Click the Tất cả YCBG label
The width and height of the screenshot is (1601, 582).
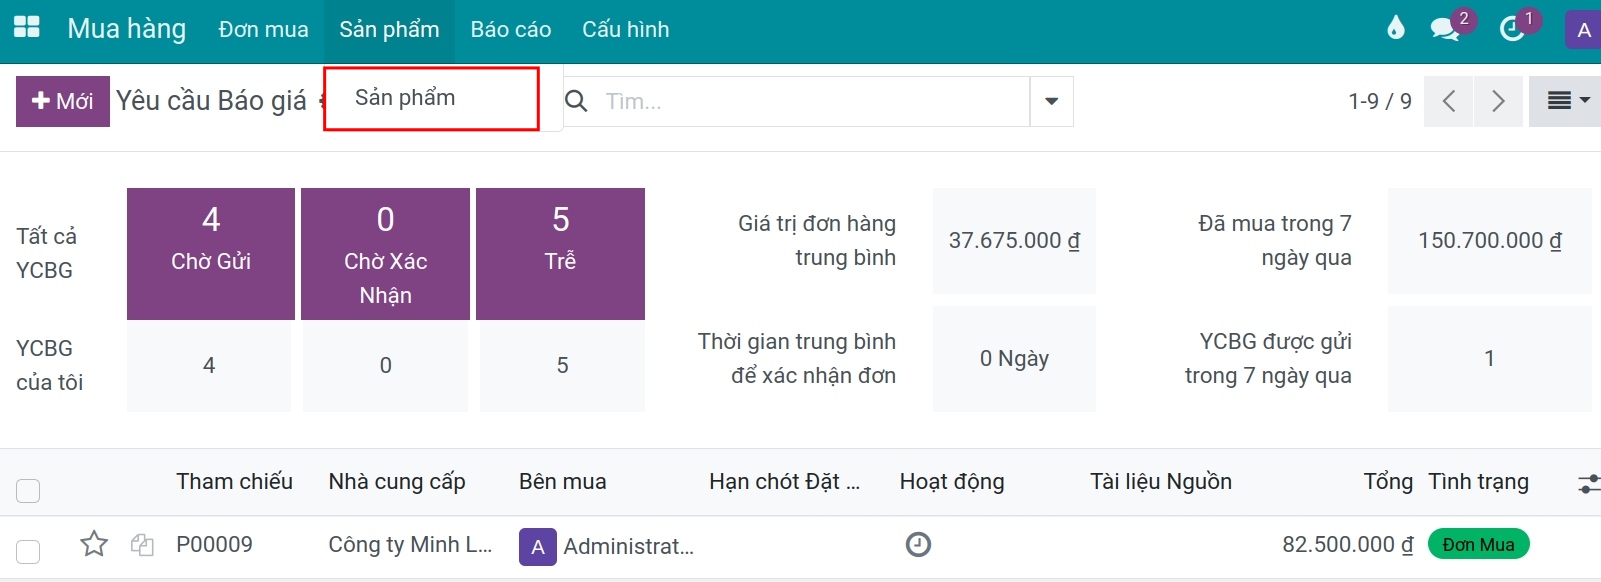click(46, 253)
